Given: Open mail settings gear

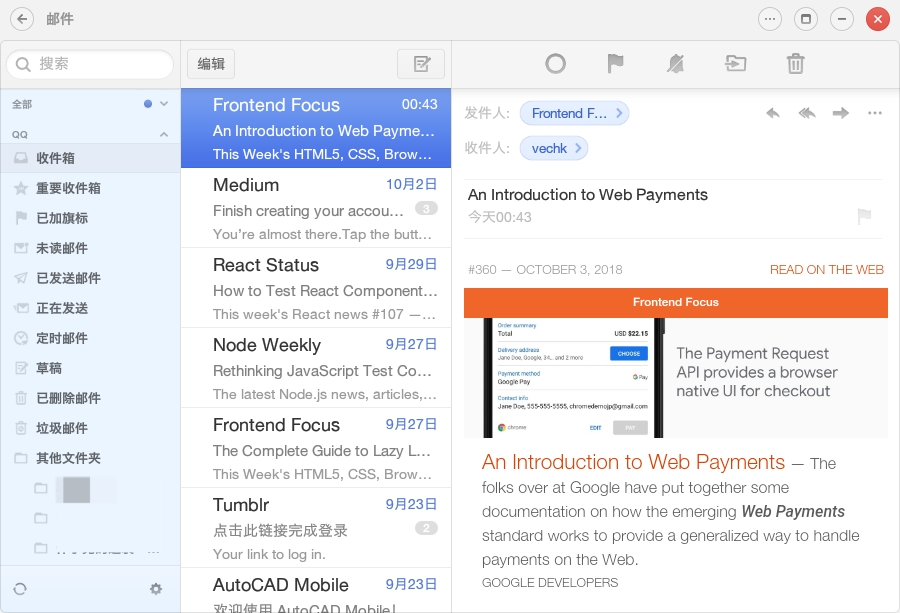Looking at the screenshot, I should click(x=156, y=589).
